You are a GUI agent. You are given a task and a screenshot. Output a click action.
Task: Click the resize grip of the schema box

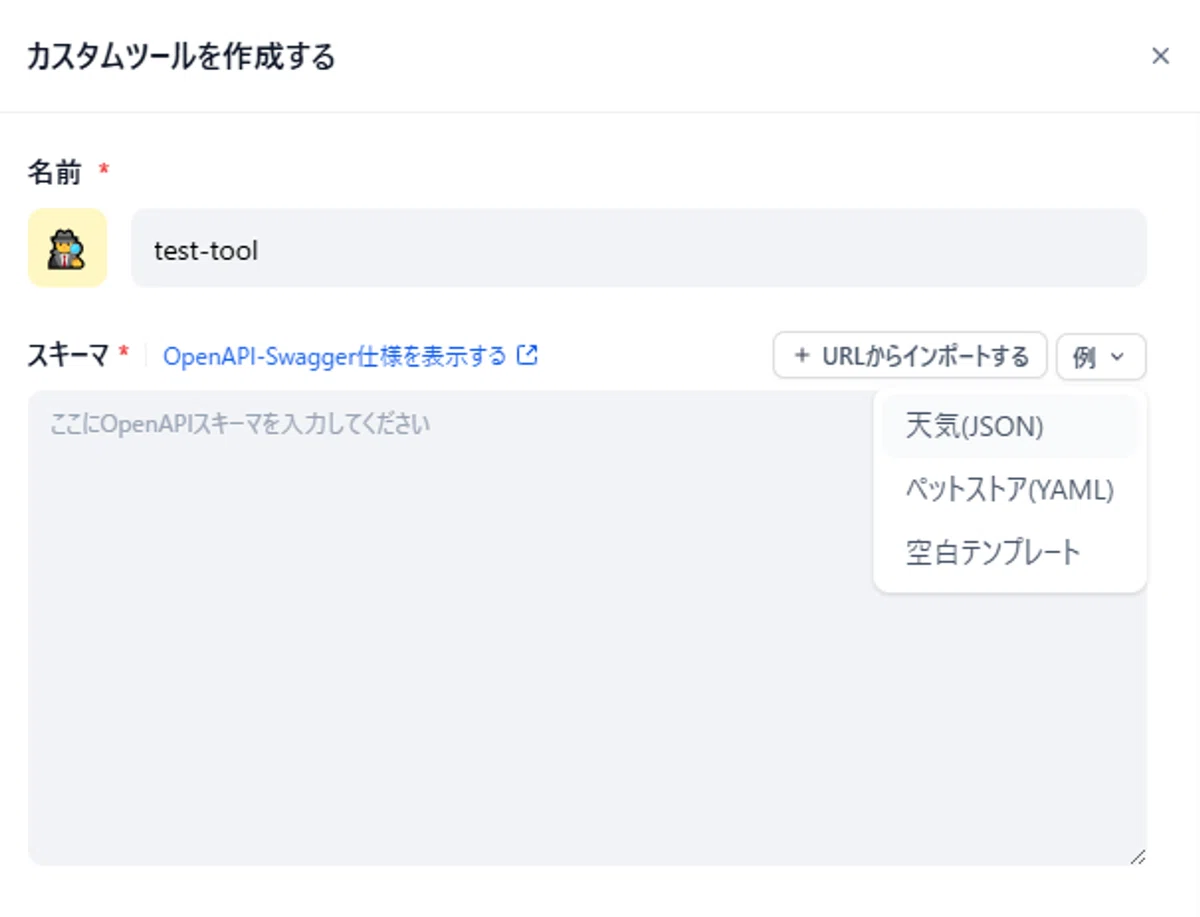[1138, 856]
